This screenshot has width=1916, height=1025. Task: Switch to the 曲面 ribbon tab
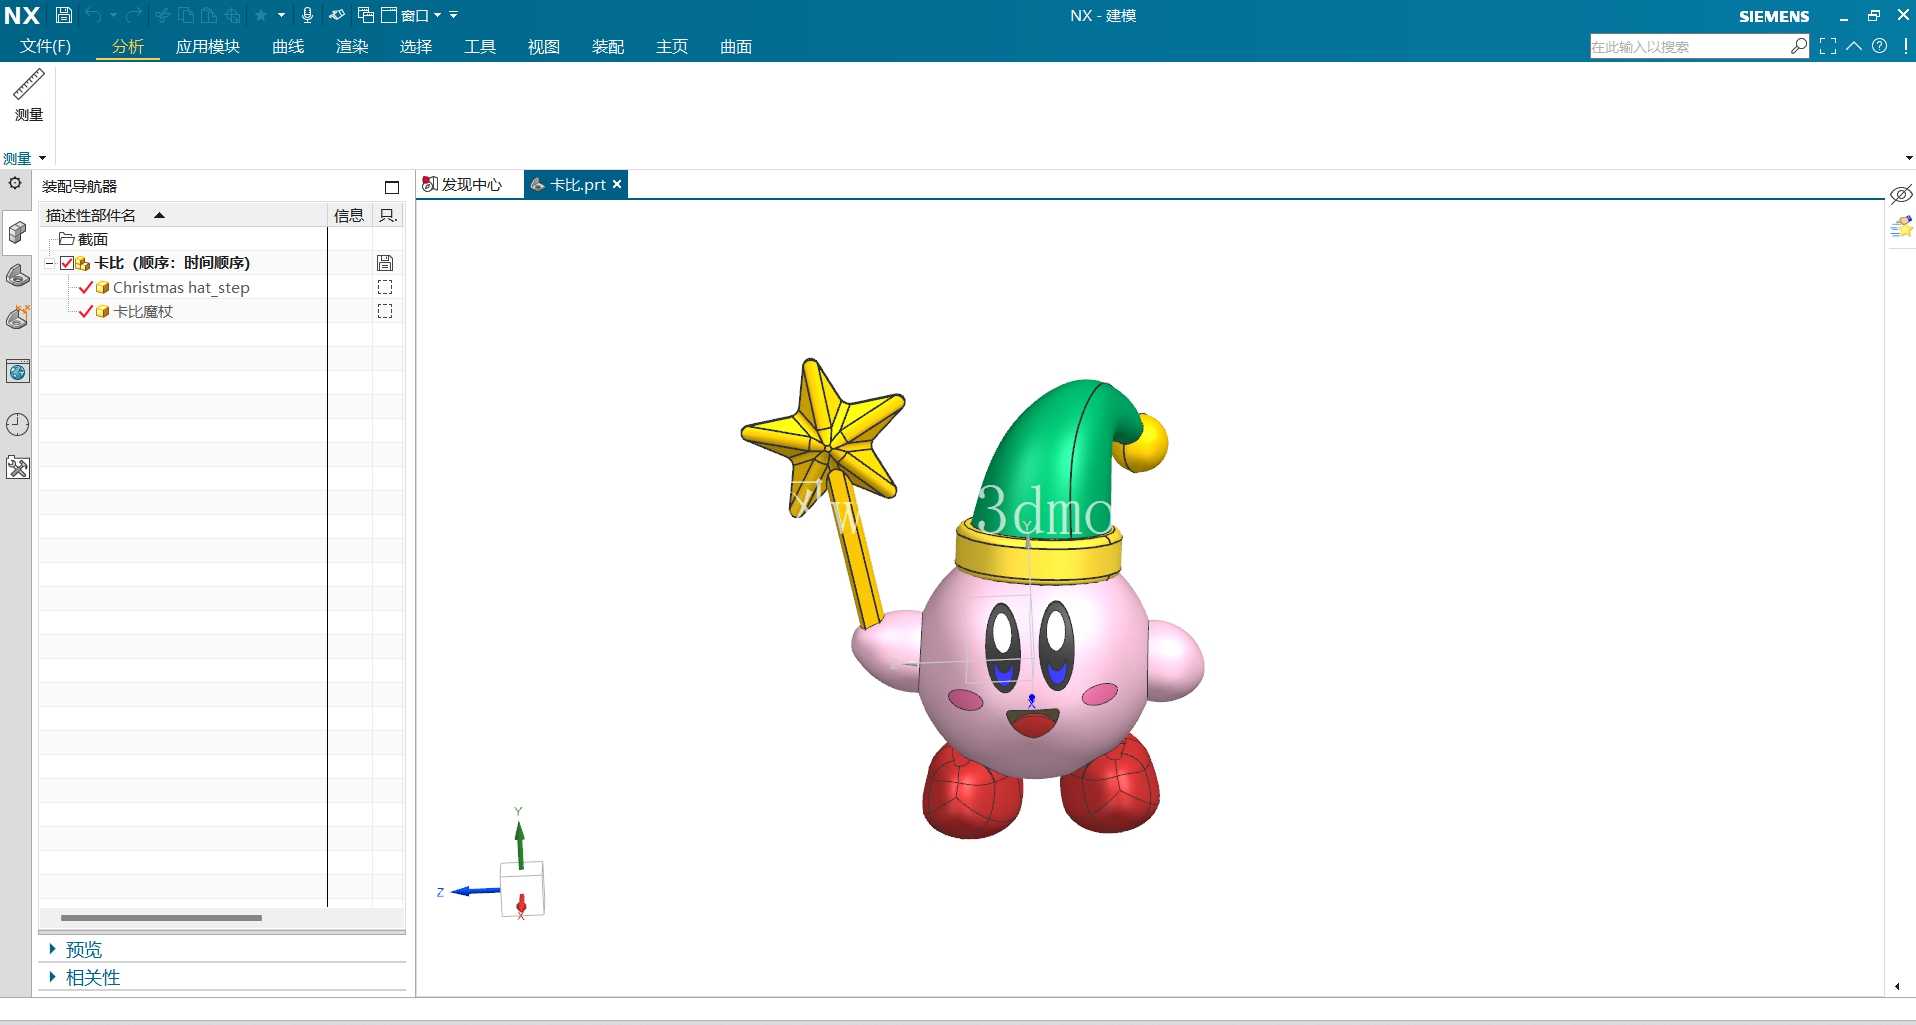tap(736, 46)
